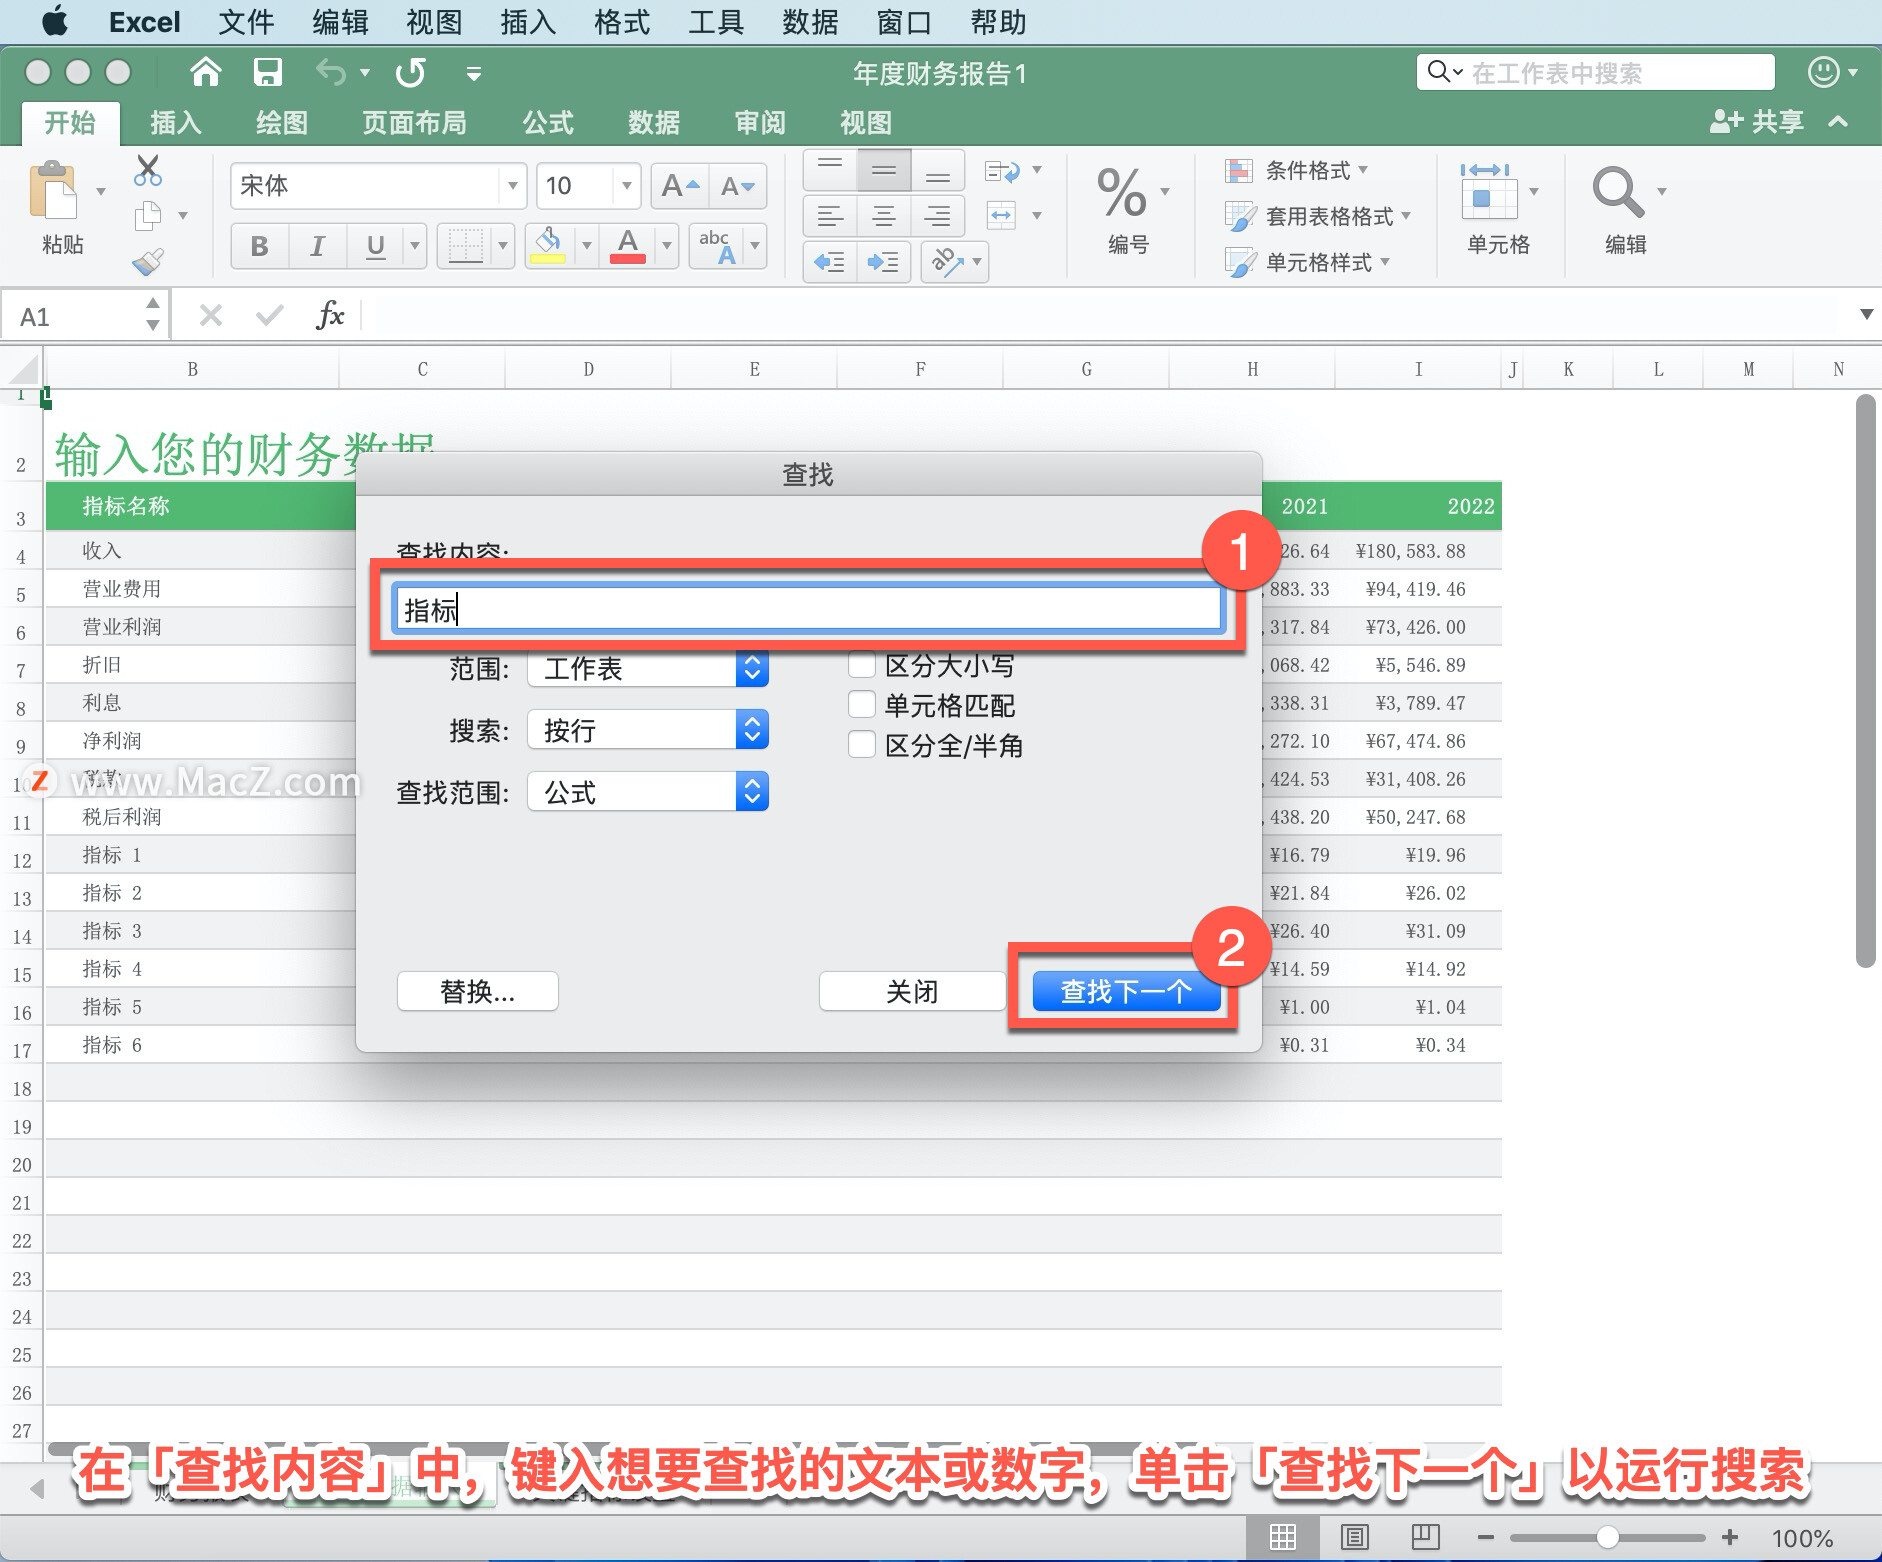Image resolution: width=1882 pixels, height=1562 pixels.
Task: Toggle Bold formatting
Action: (259, 246)
